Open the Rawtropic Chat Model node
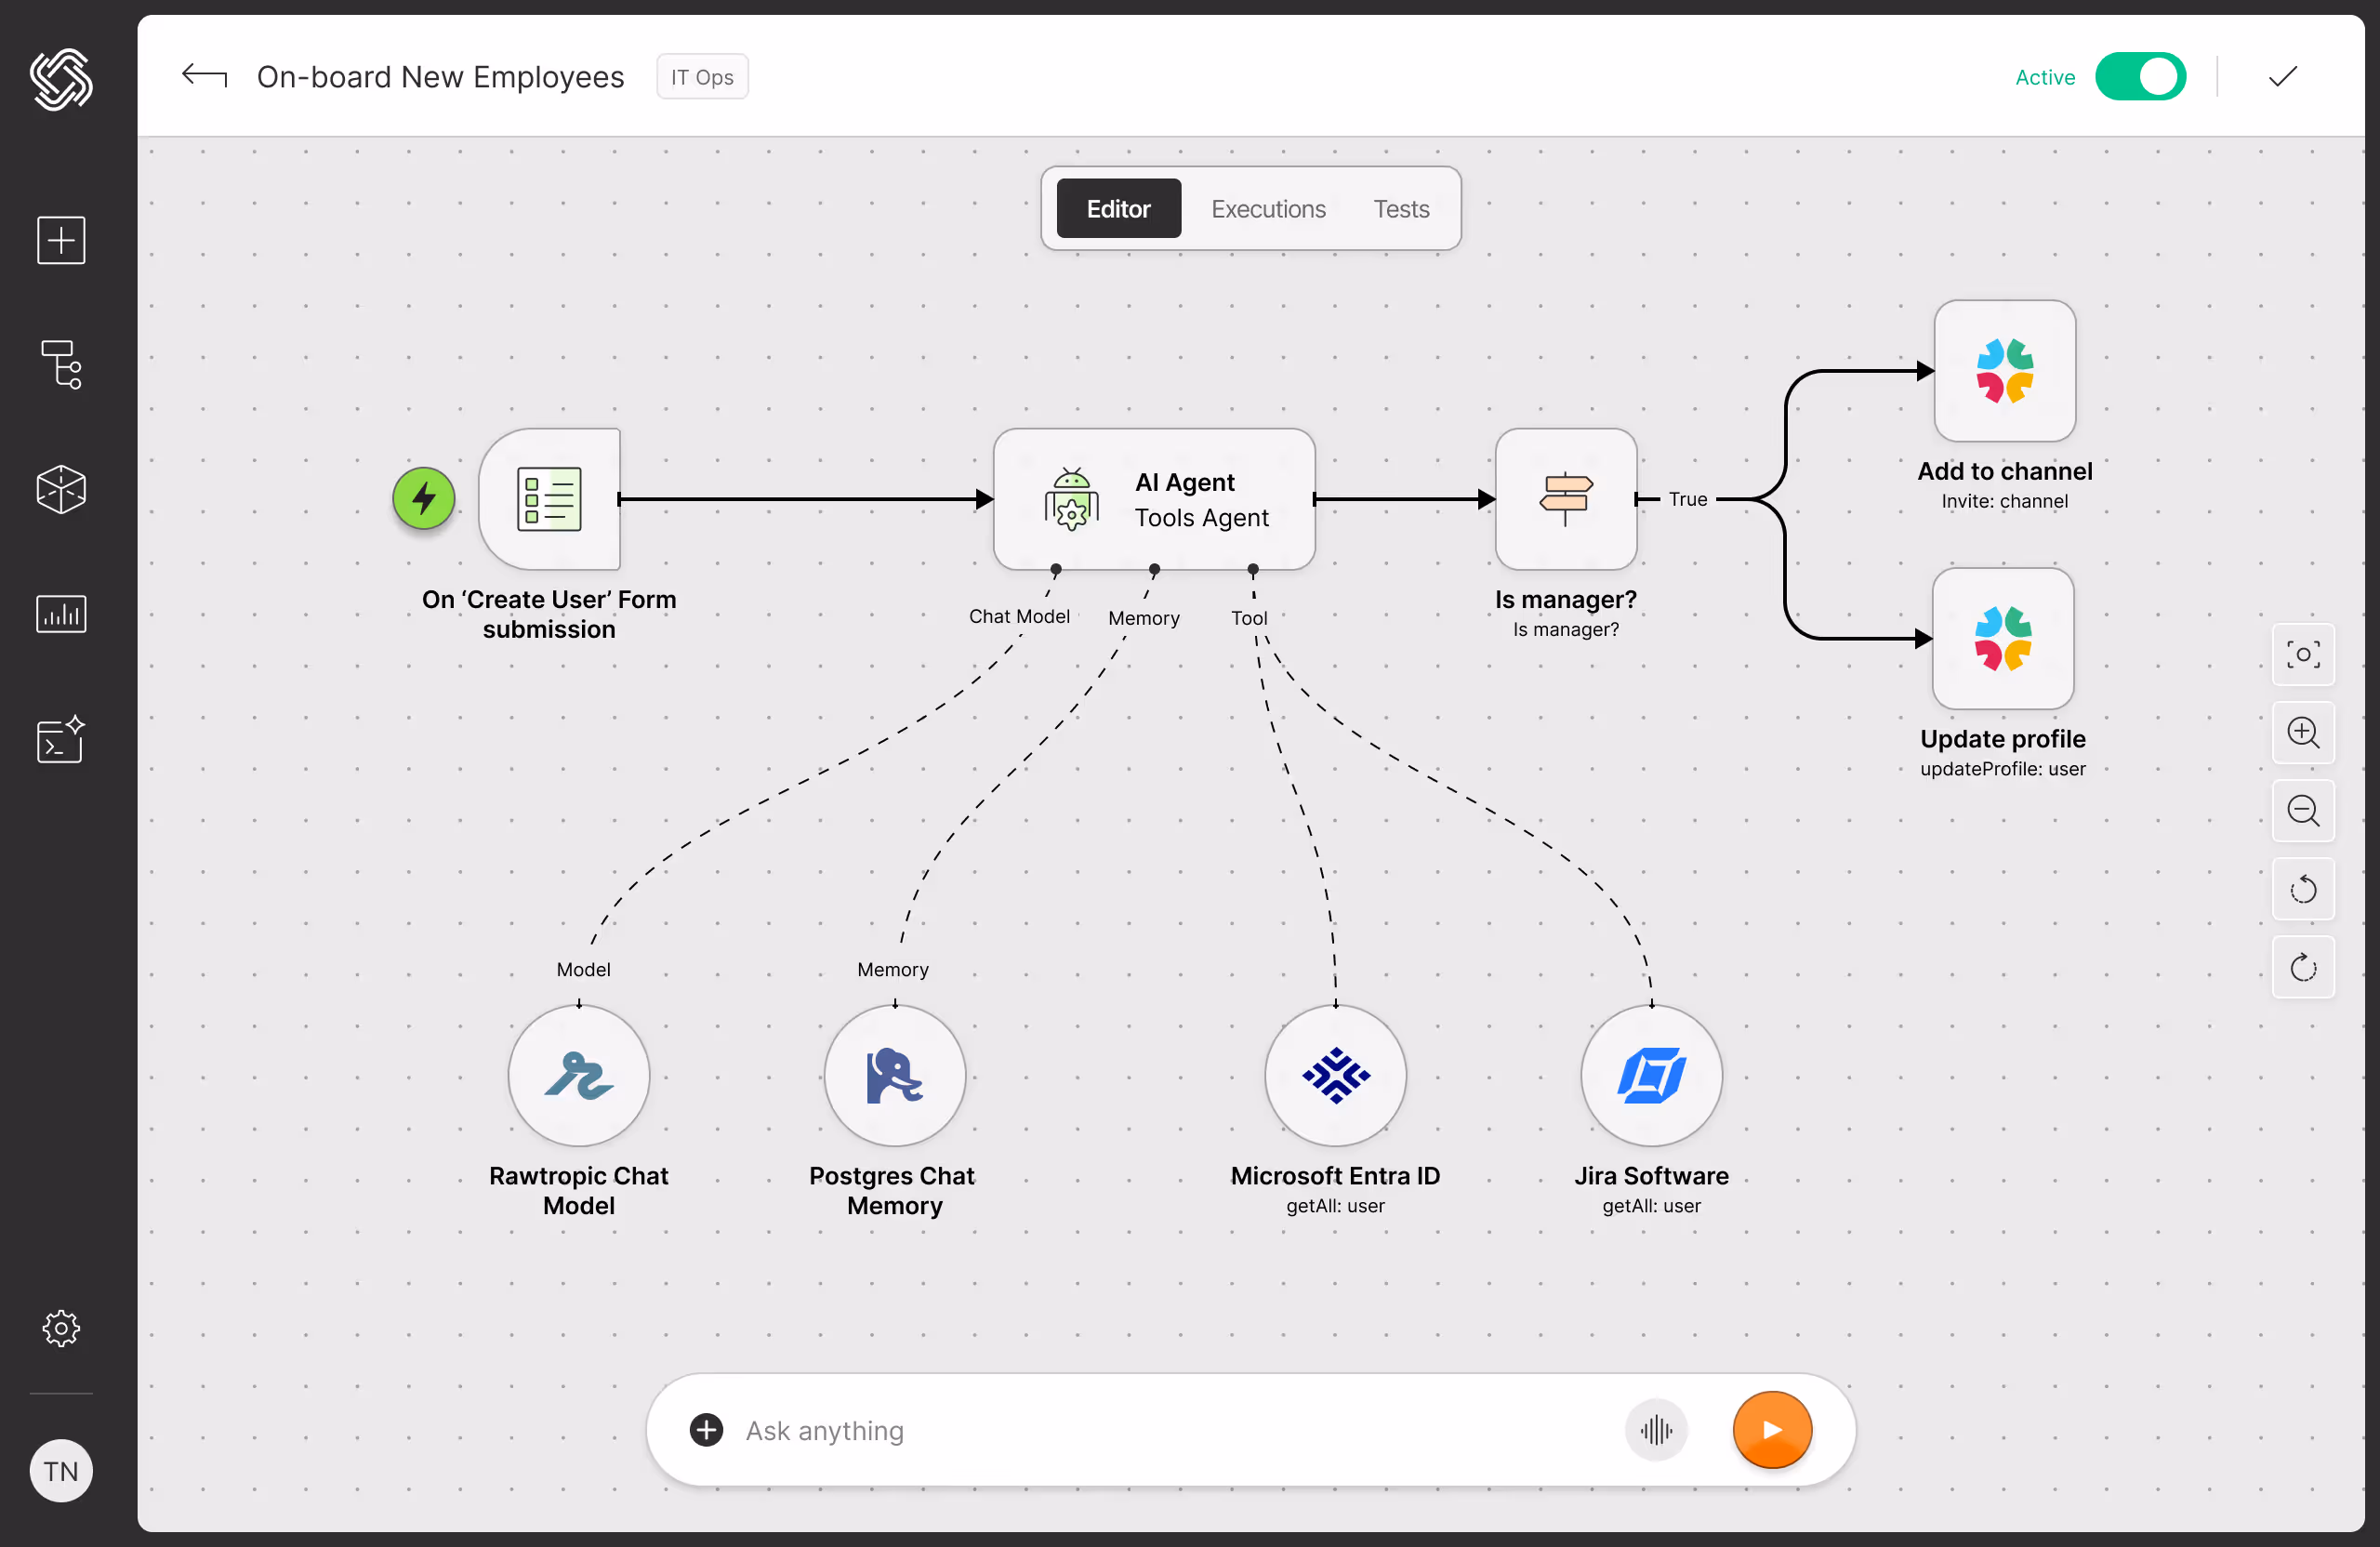Image resolution: width=2380 pixels, height=1547 pixels. (x=579, y=1076)
